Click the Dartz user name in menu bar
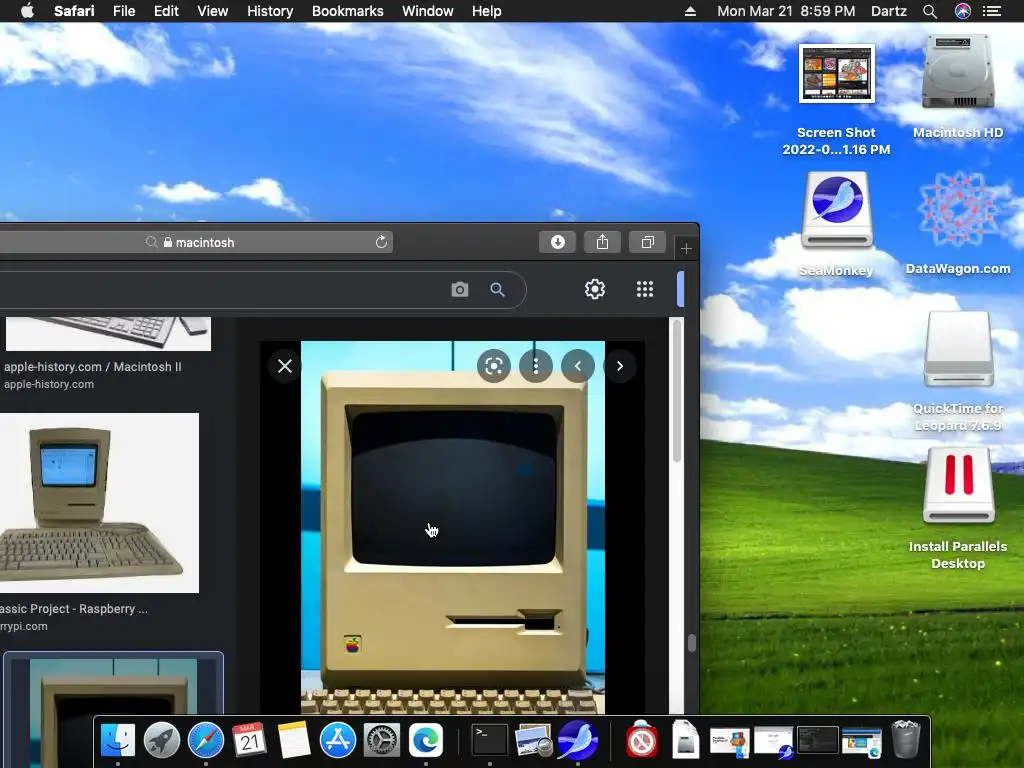The image size is (1024, 768). click(889, 11)
